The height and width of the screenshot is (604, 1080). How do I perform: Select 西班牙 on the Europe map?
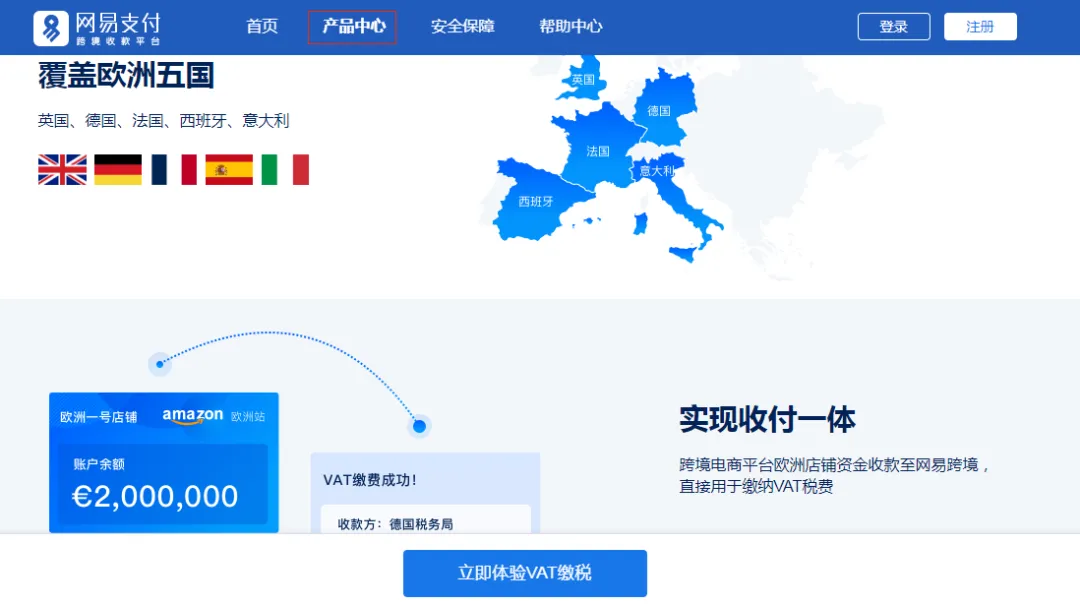coord(536,202)
